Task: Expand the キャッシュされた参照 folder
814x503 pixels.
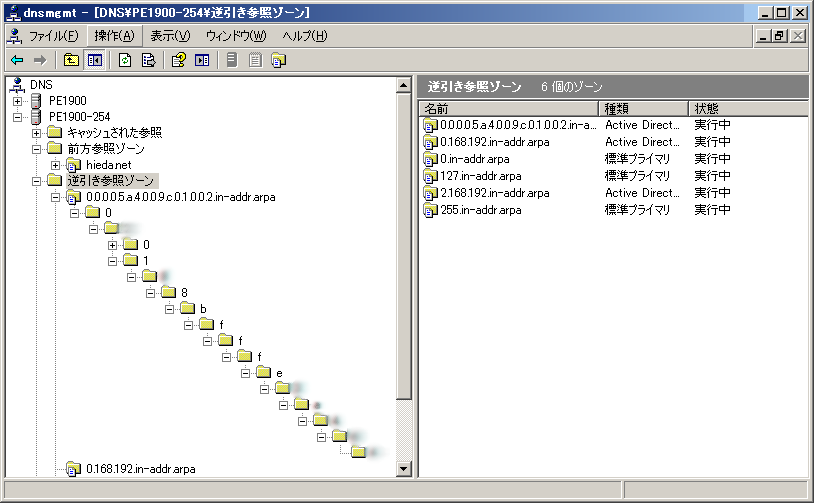Action: click(x=37, y=133)
